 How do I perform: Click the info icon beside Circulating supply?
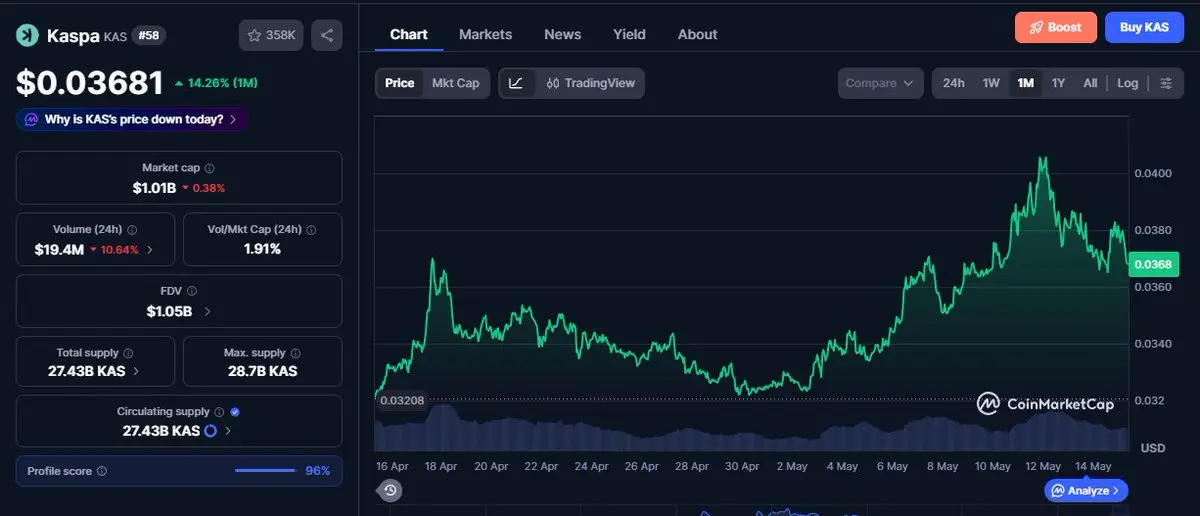[219, 412]
